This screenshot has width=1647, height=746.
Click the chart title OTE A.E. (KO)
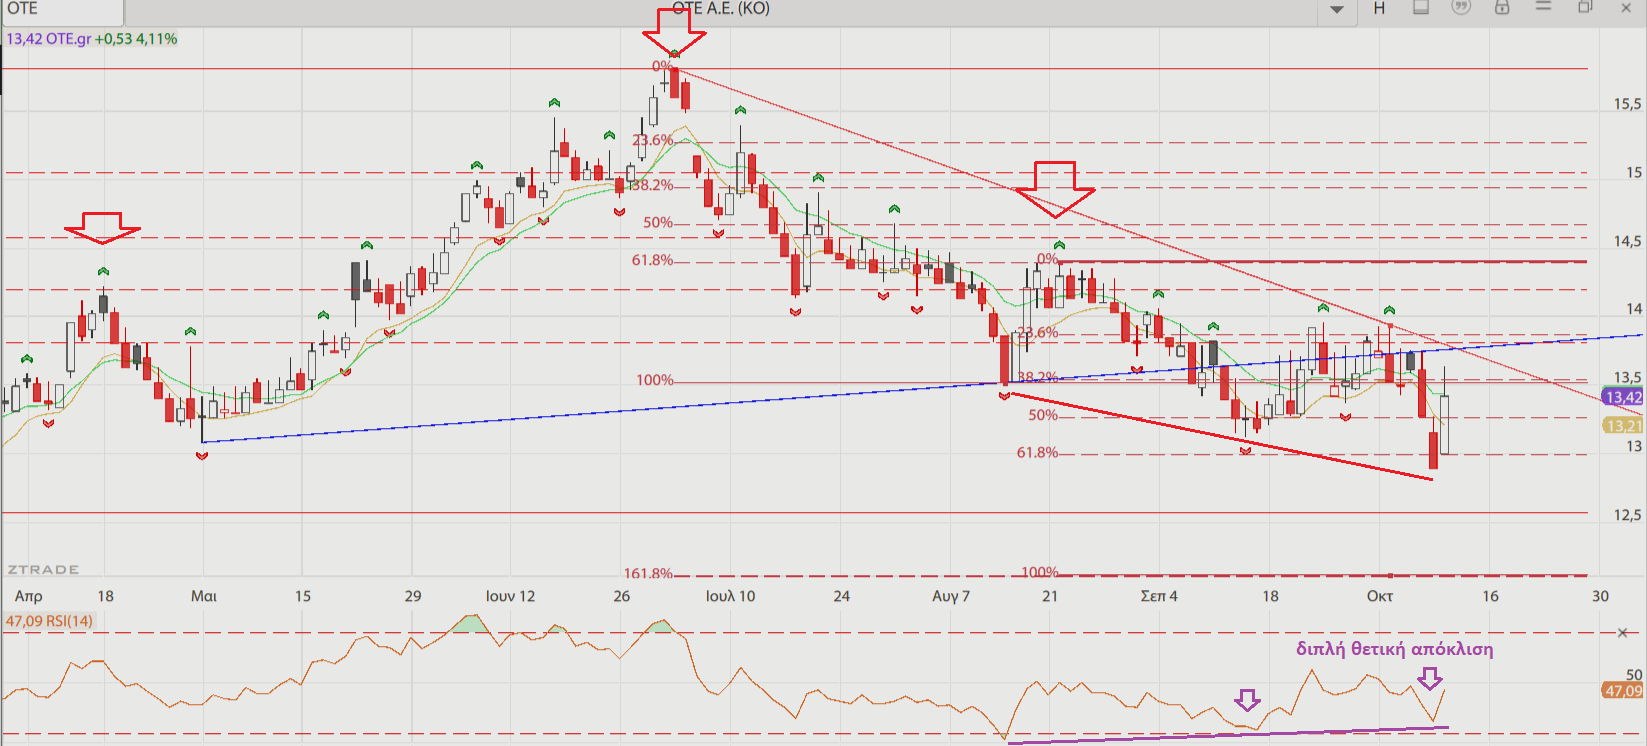721,9
